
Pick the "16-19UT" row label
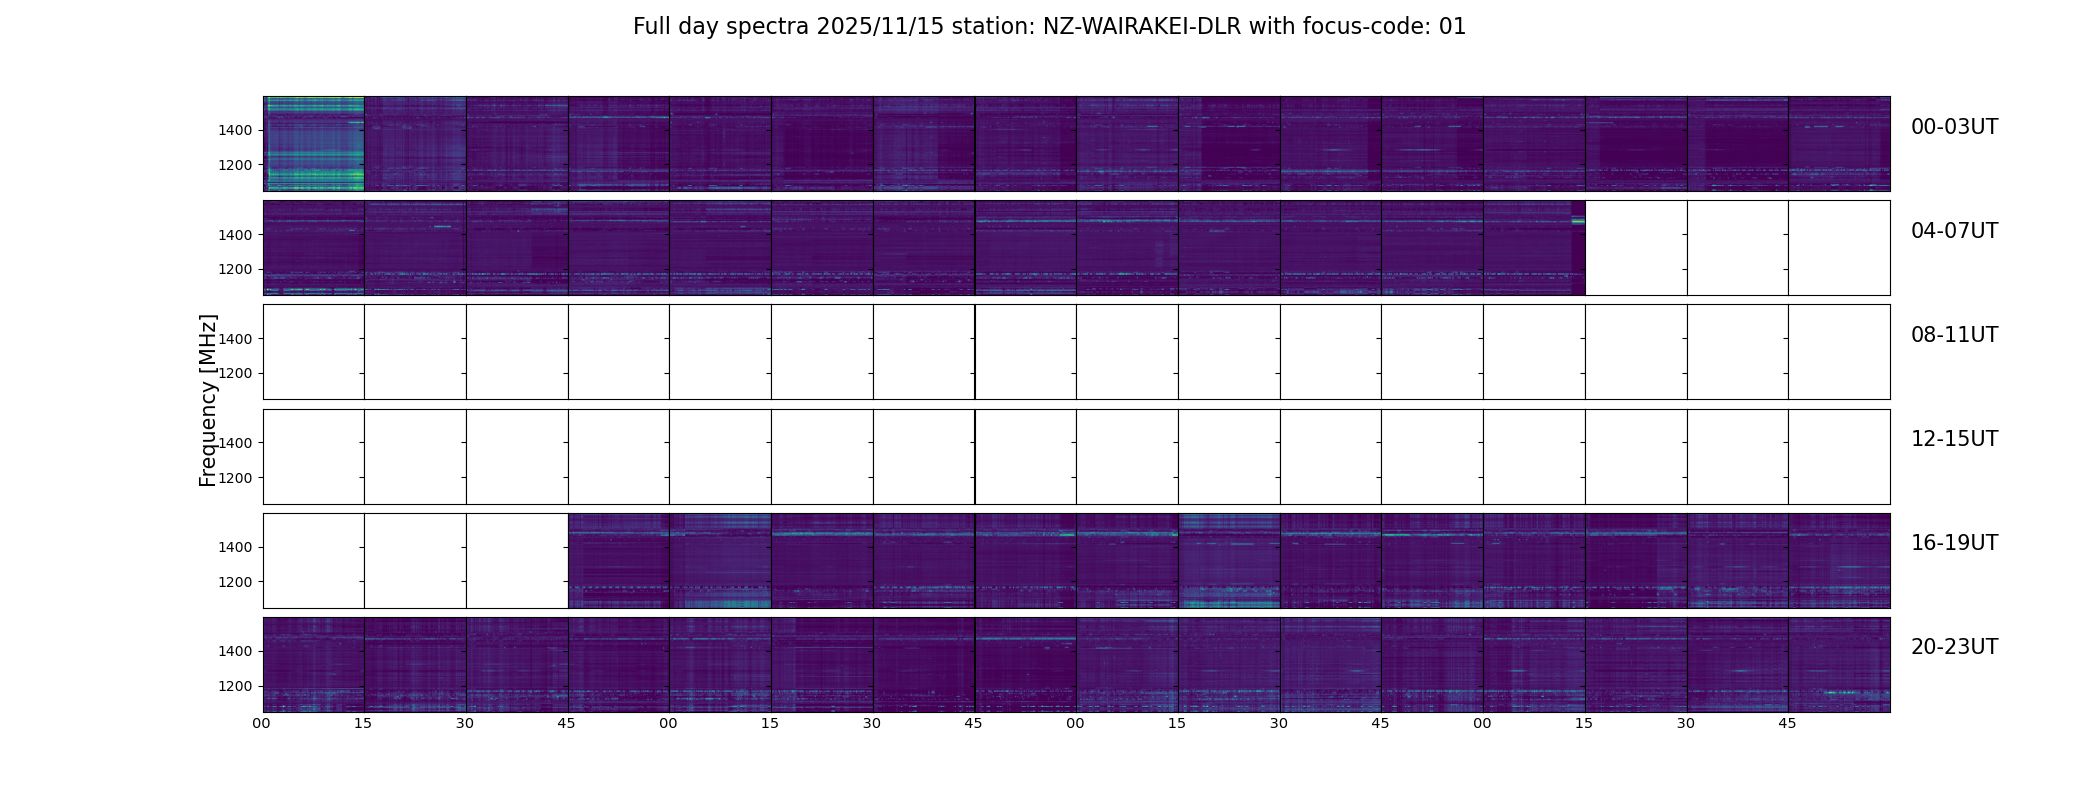[x=1954, y=543]
